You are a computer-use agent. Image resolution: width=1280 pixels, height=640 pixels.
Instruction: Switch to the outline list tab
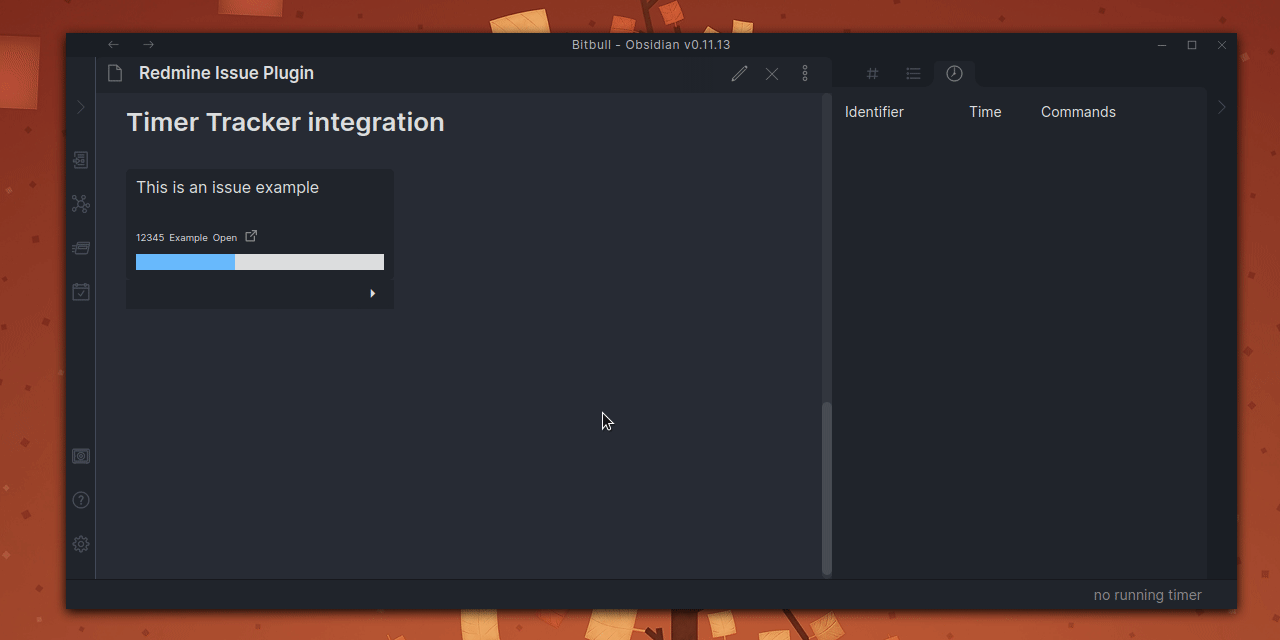[913, 73]
